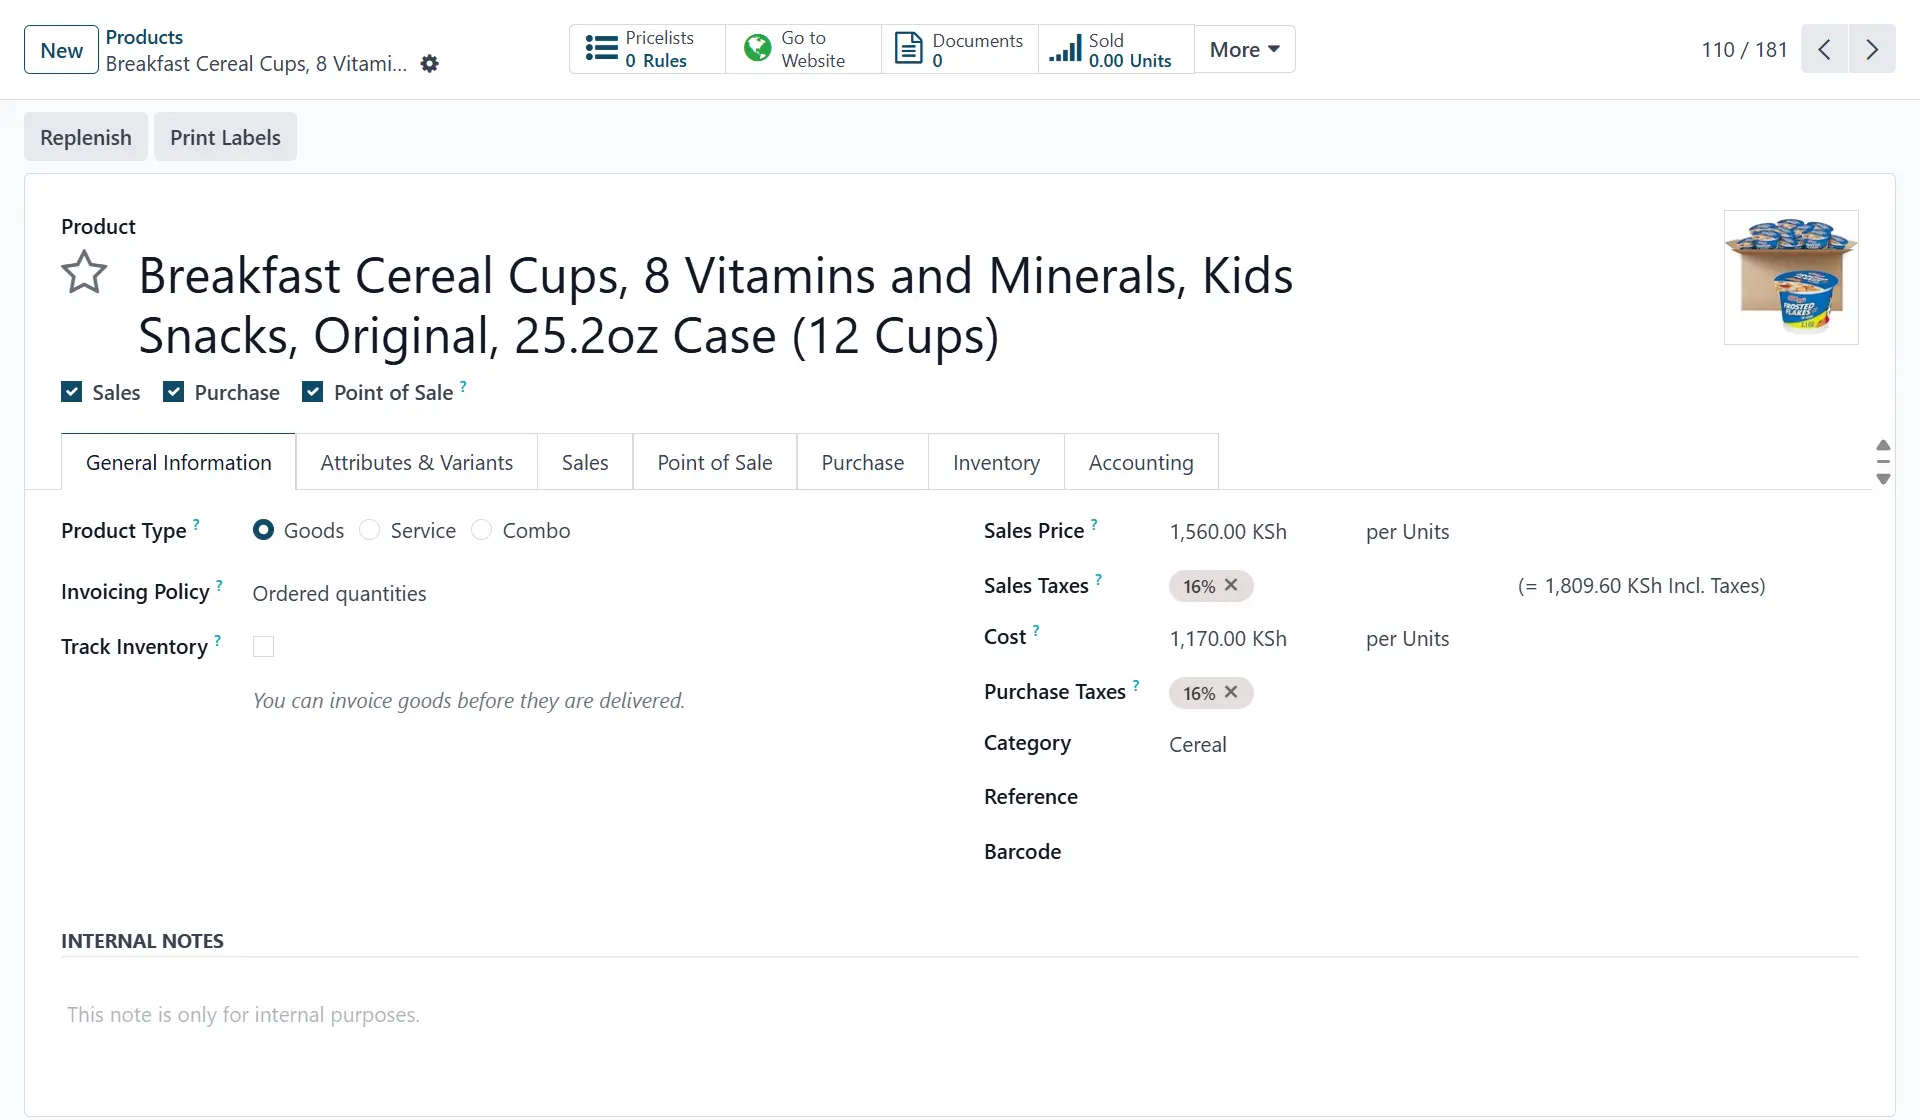Go to the next product record arrow

tap(1872, 49)
